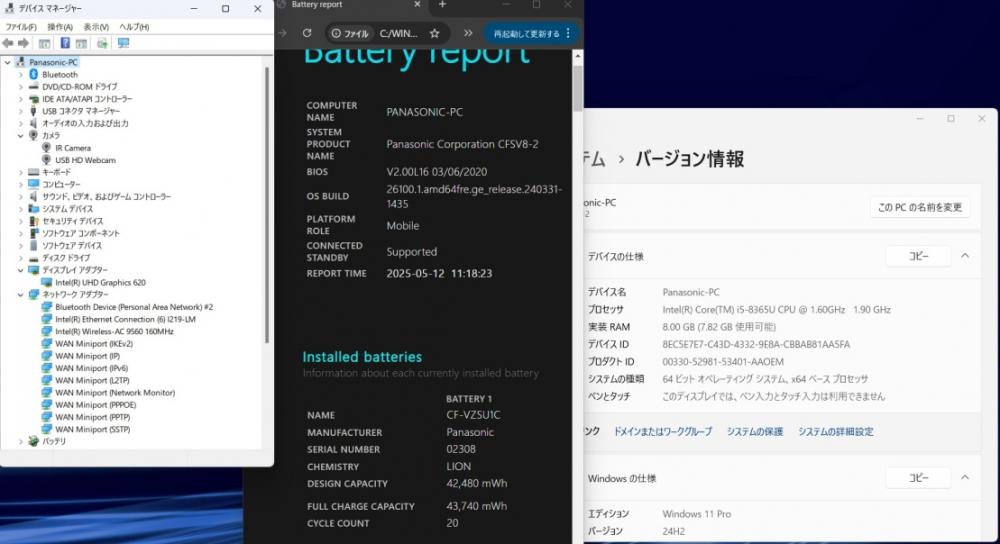This screenshot has width=1000, height=544.
Task: Open システムの保護 link
Action: 754,432
